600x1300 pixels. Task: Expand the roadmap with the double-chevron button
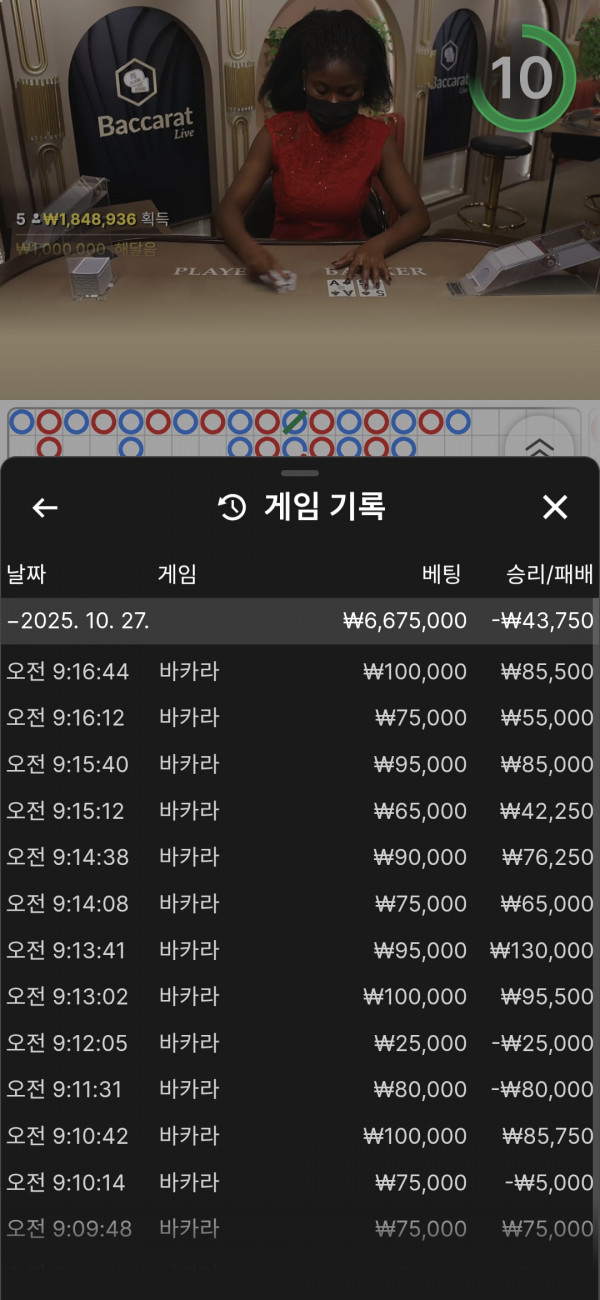tap(539, 447)
